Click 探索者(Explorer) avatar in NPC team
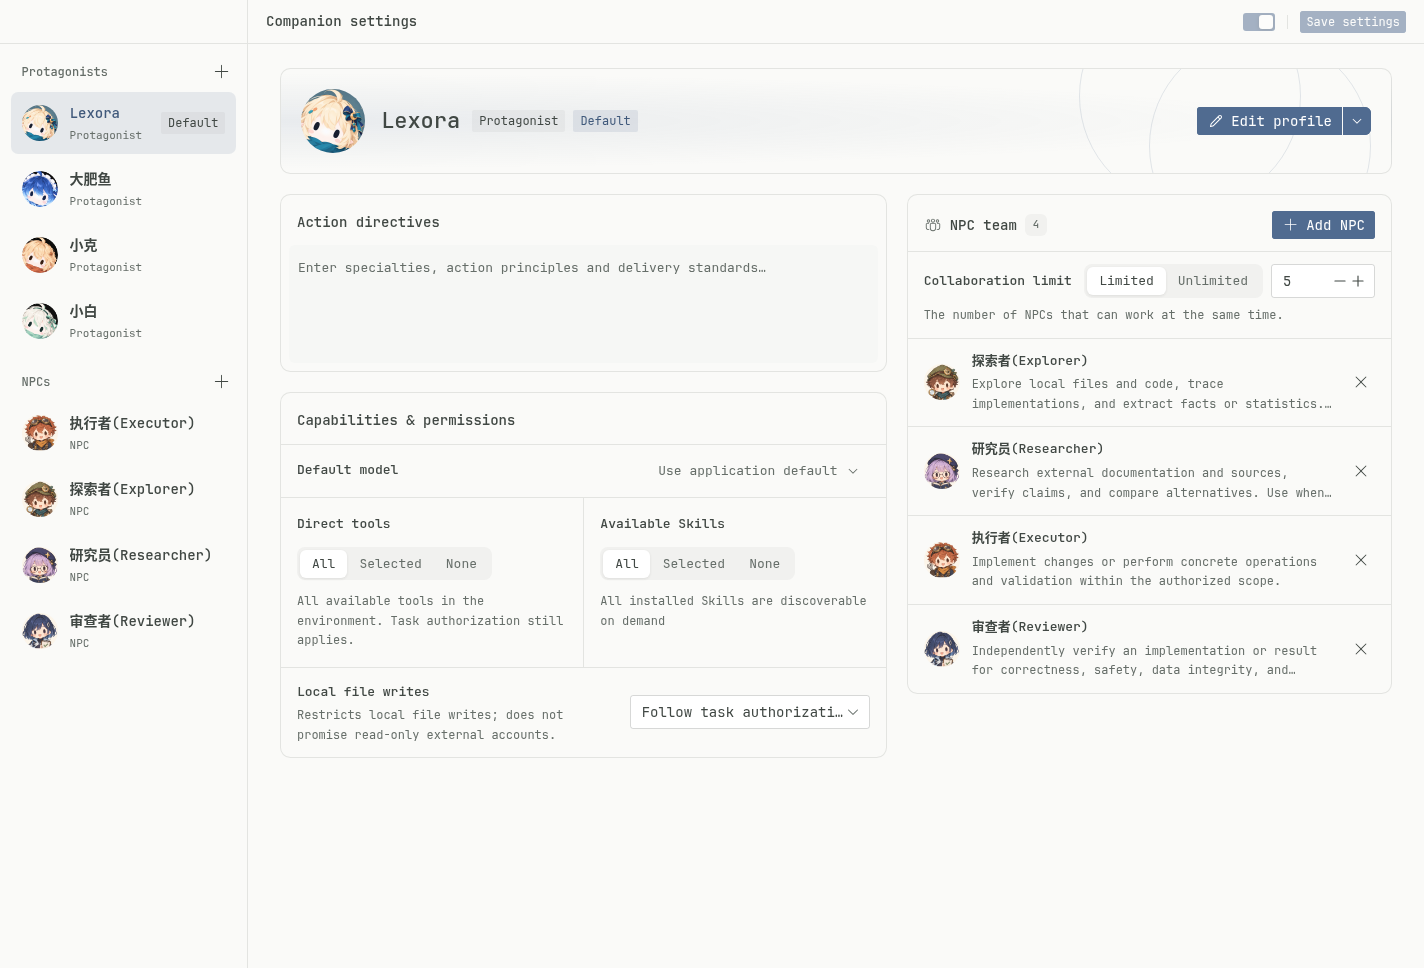Image resolution: width=1424 pixels, height=968 pixels. pos(942,382)
